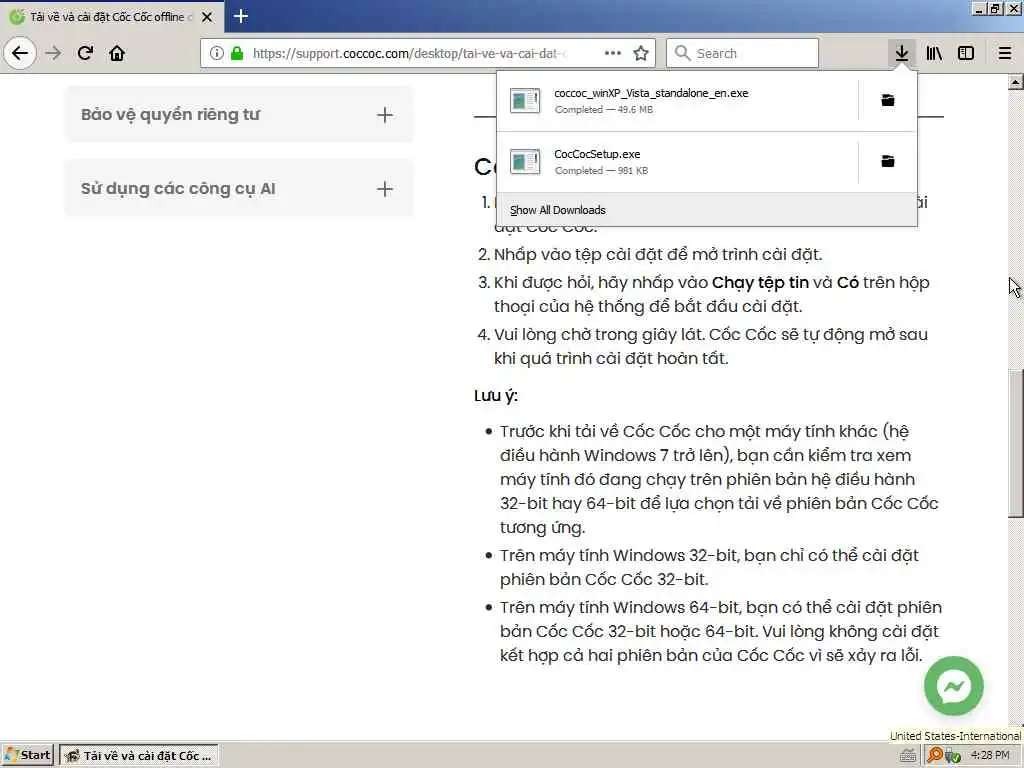Viewport: 1024px width, 768px height.
Task: Open folder containing coccoc_winXP_Vista_standalone_en.exe
Action: (888, 100)
